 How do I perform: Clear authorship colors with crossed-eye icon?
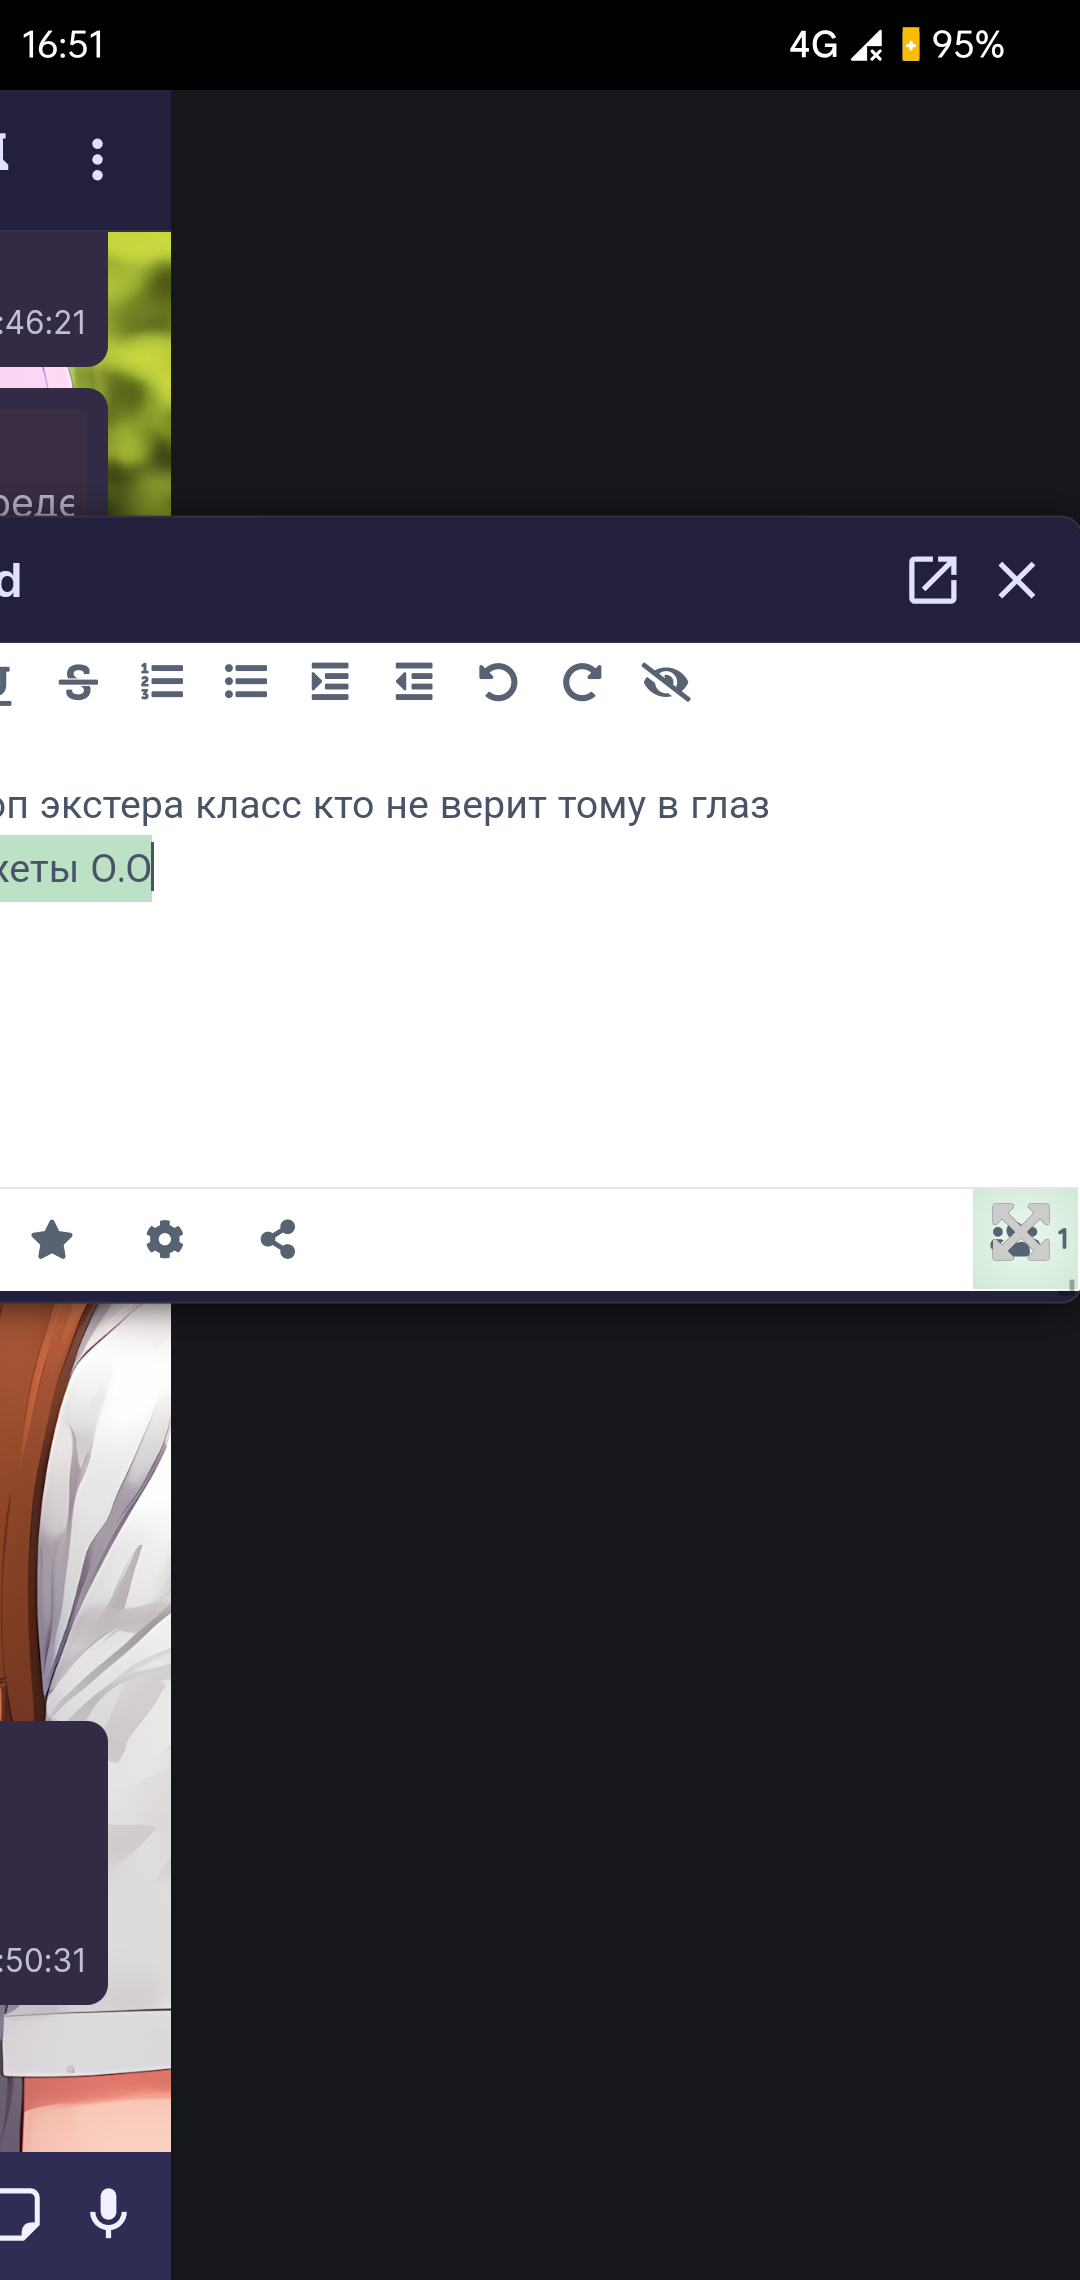point(666,682)
